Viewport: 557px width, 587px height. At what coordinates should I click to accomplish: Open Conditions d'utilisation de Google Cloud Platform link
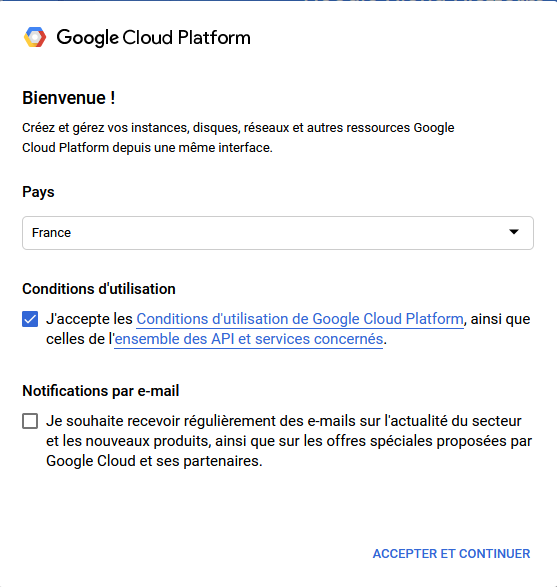(300, 319)
